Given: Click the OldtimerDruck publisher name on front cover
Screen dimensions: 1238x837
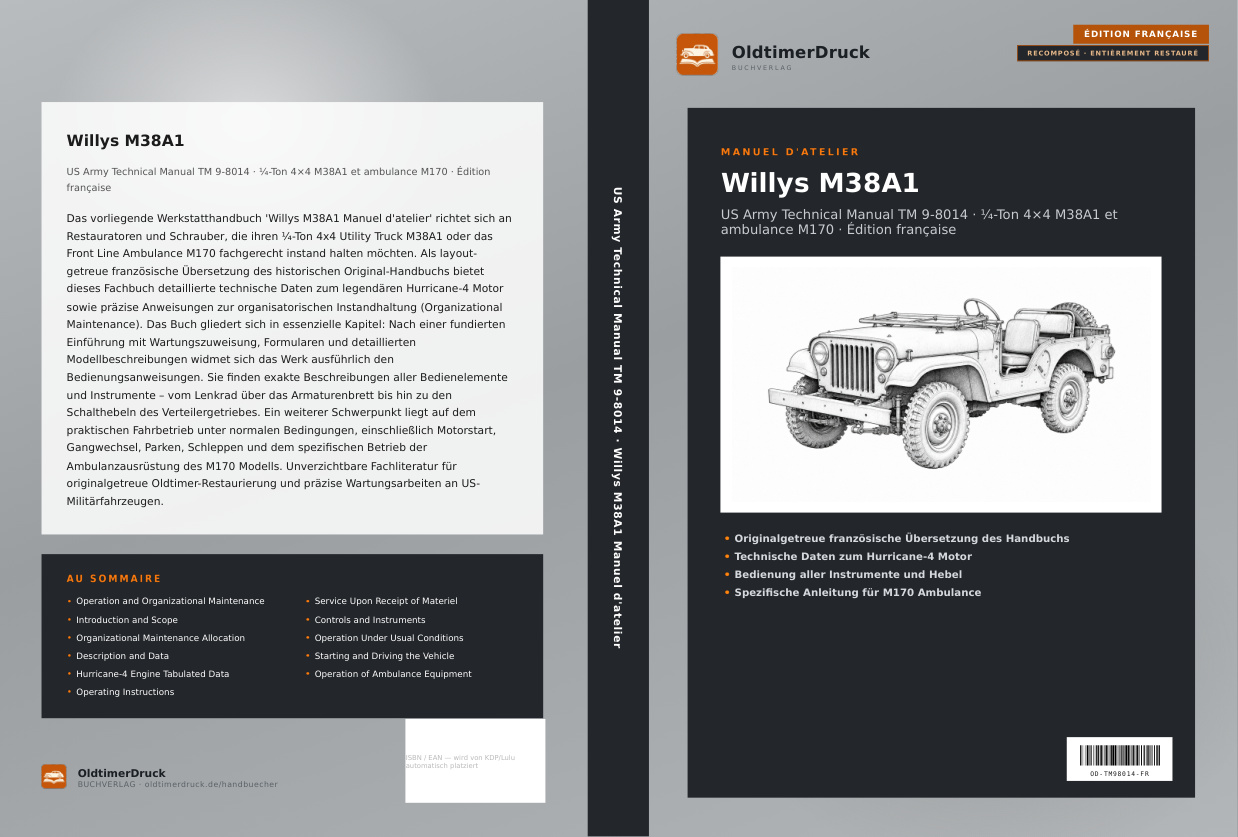Looking at the screenshot, I should click(800, 52).
